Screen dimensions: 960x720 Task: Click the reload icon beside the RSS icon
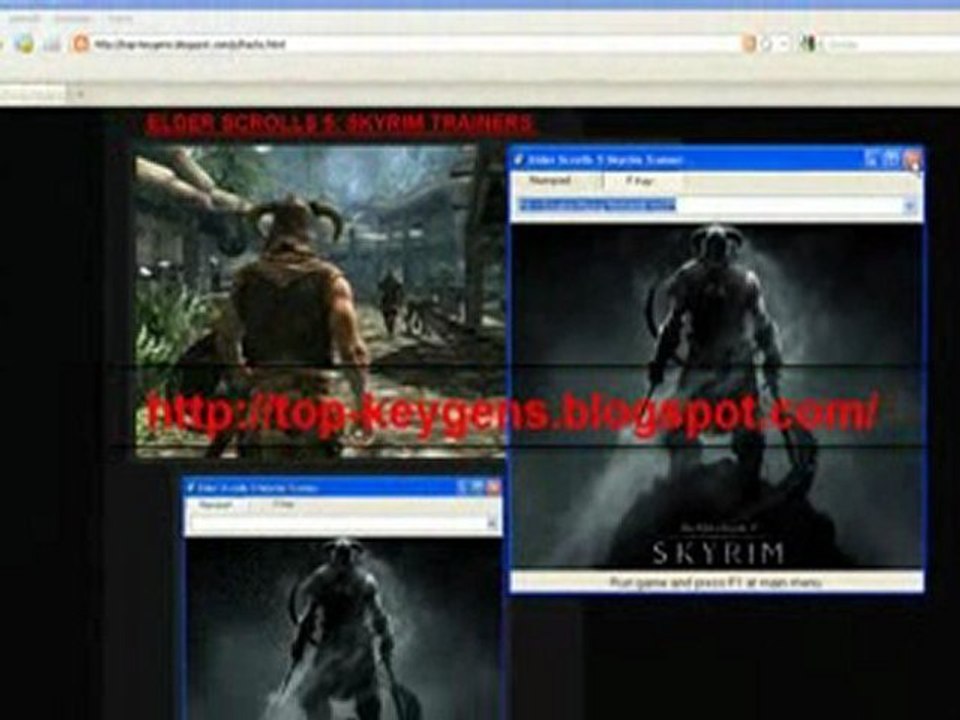coord(766,44)
